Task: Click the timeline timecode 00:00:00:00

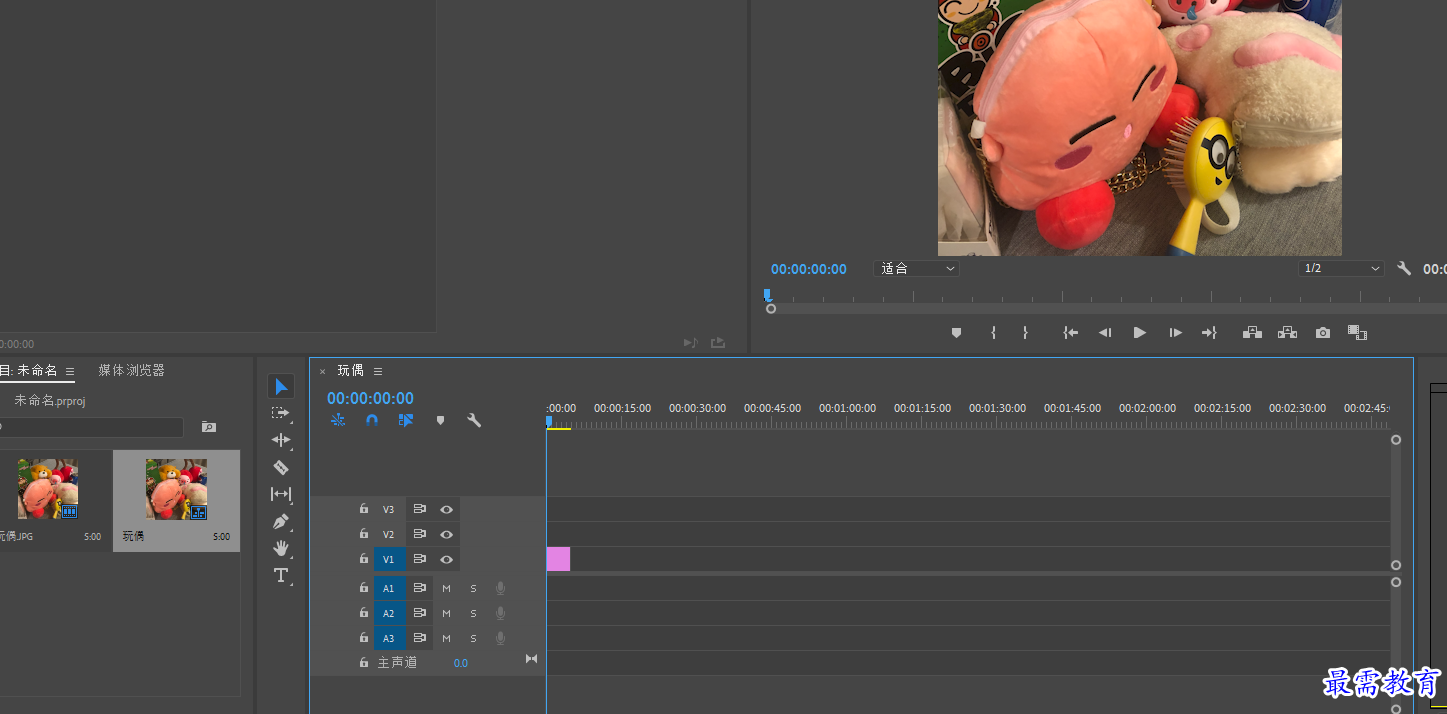Action: 370,398
